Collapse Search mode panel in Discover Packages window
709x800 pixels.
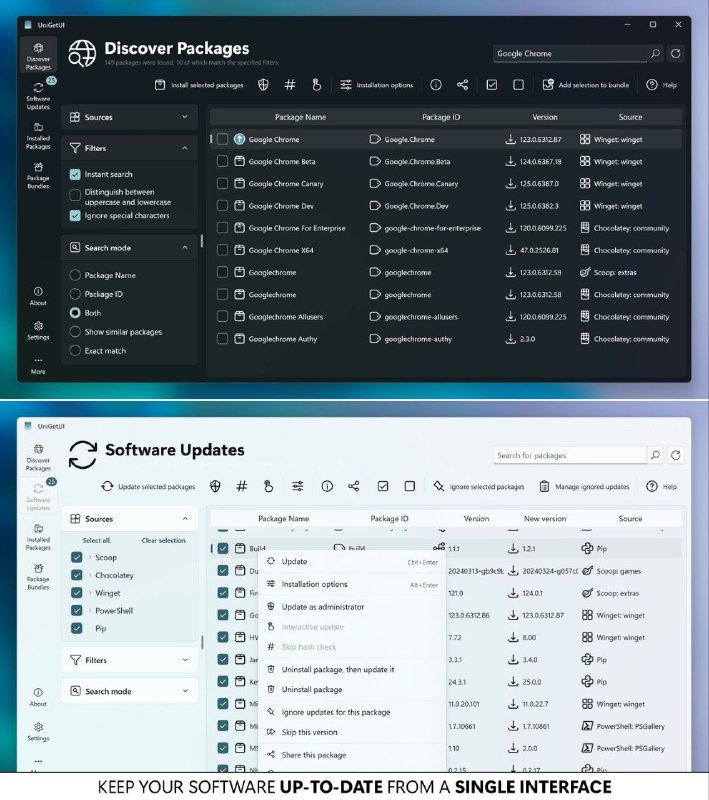tap(185, 247)
